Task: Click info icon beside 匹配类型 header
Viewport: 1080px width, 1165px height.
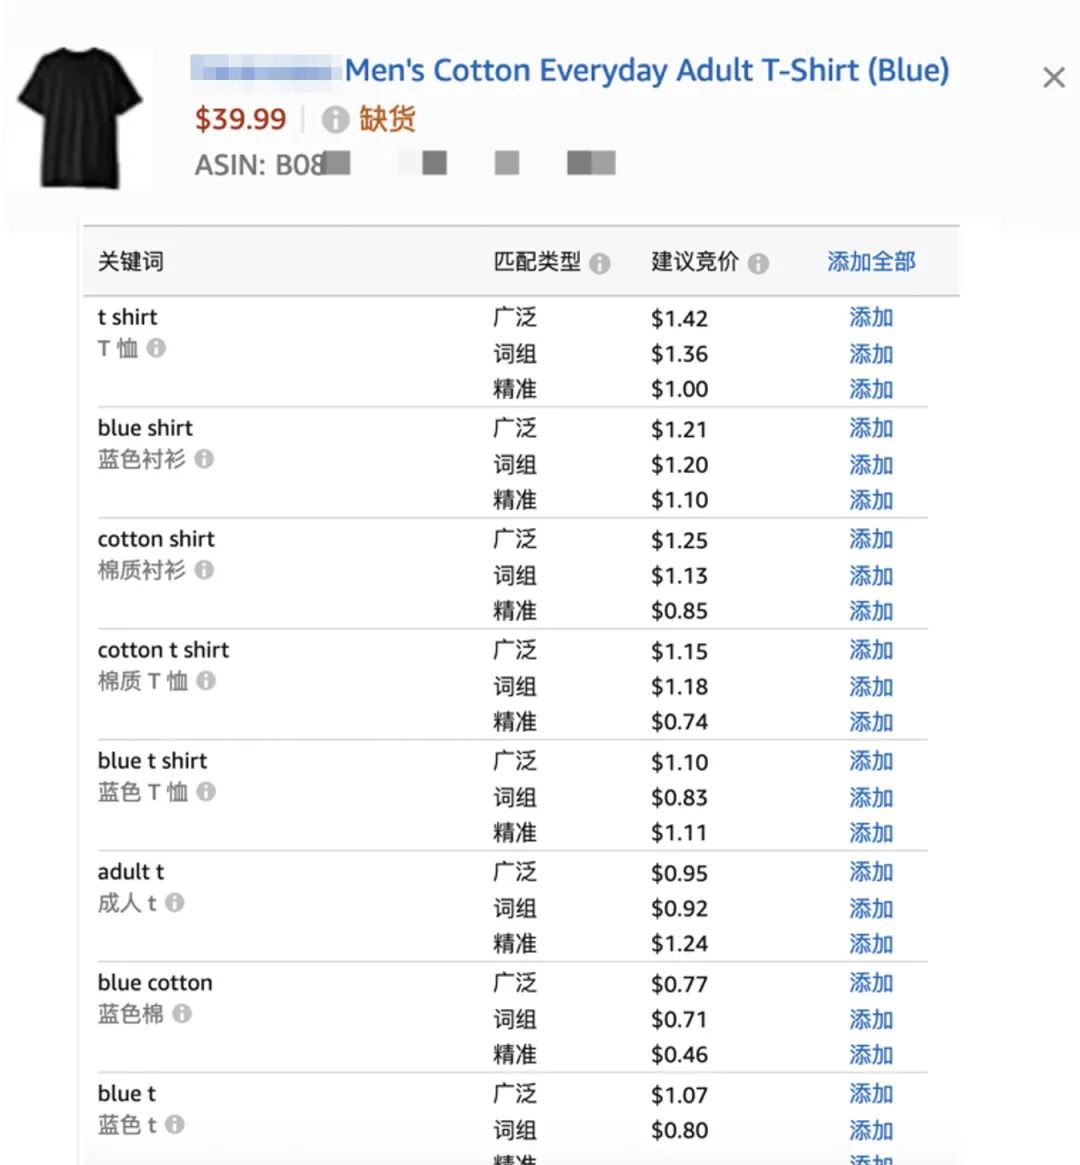Action: click(x=600, y=263)
